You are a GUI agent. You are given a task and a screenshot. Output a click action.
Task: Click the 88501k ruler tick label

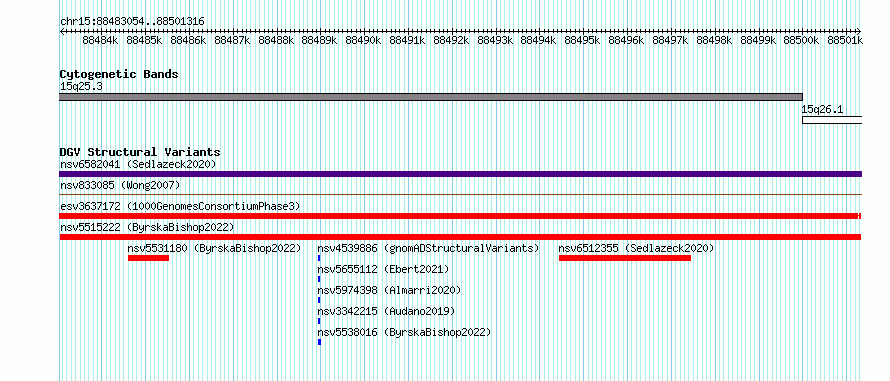click(845, 40)
